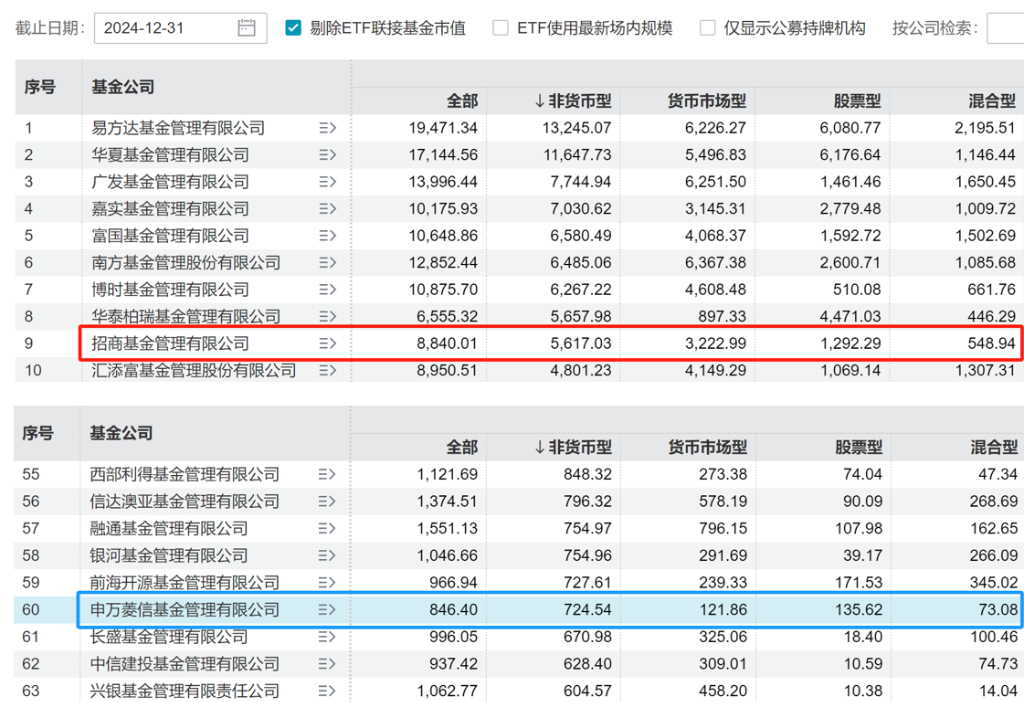1024x702 pixels.
Task: Select company name 长盛基金管理有限公司
Action: click(169, 637)
